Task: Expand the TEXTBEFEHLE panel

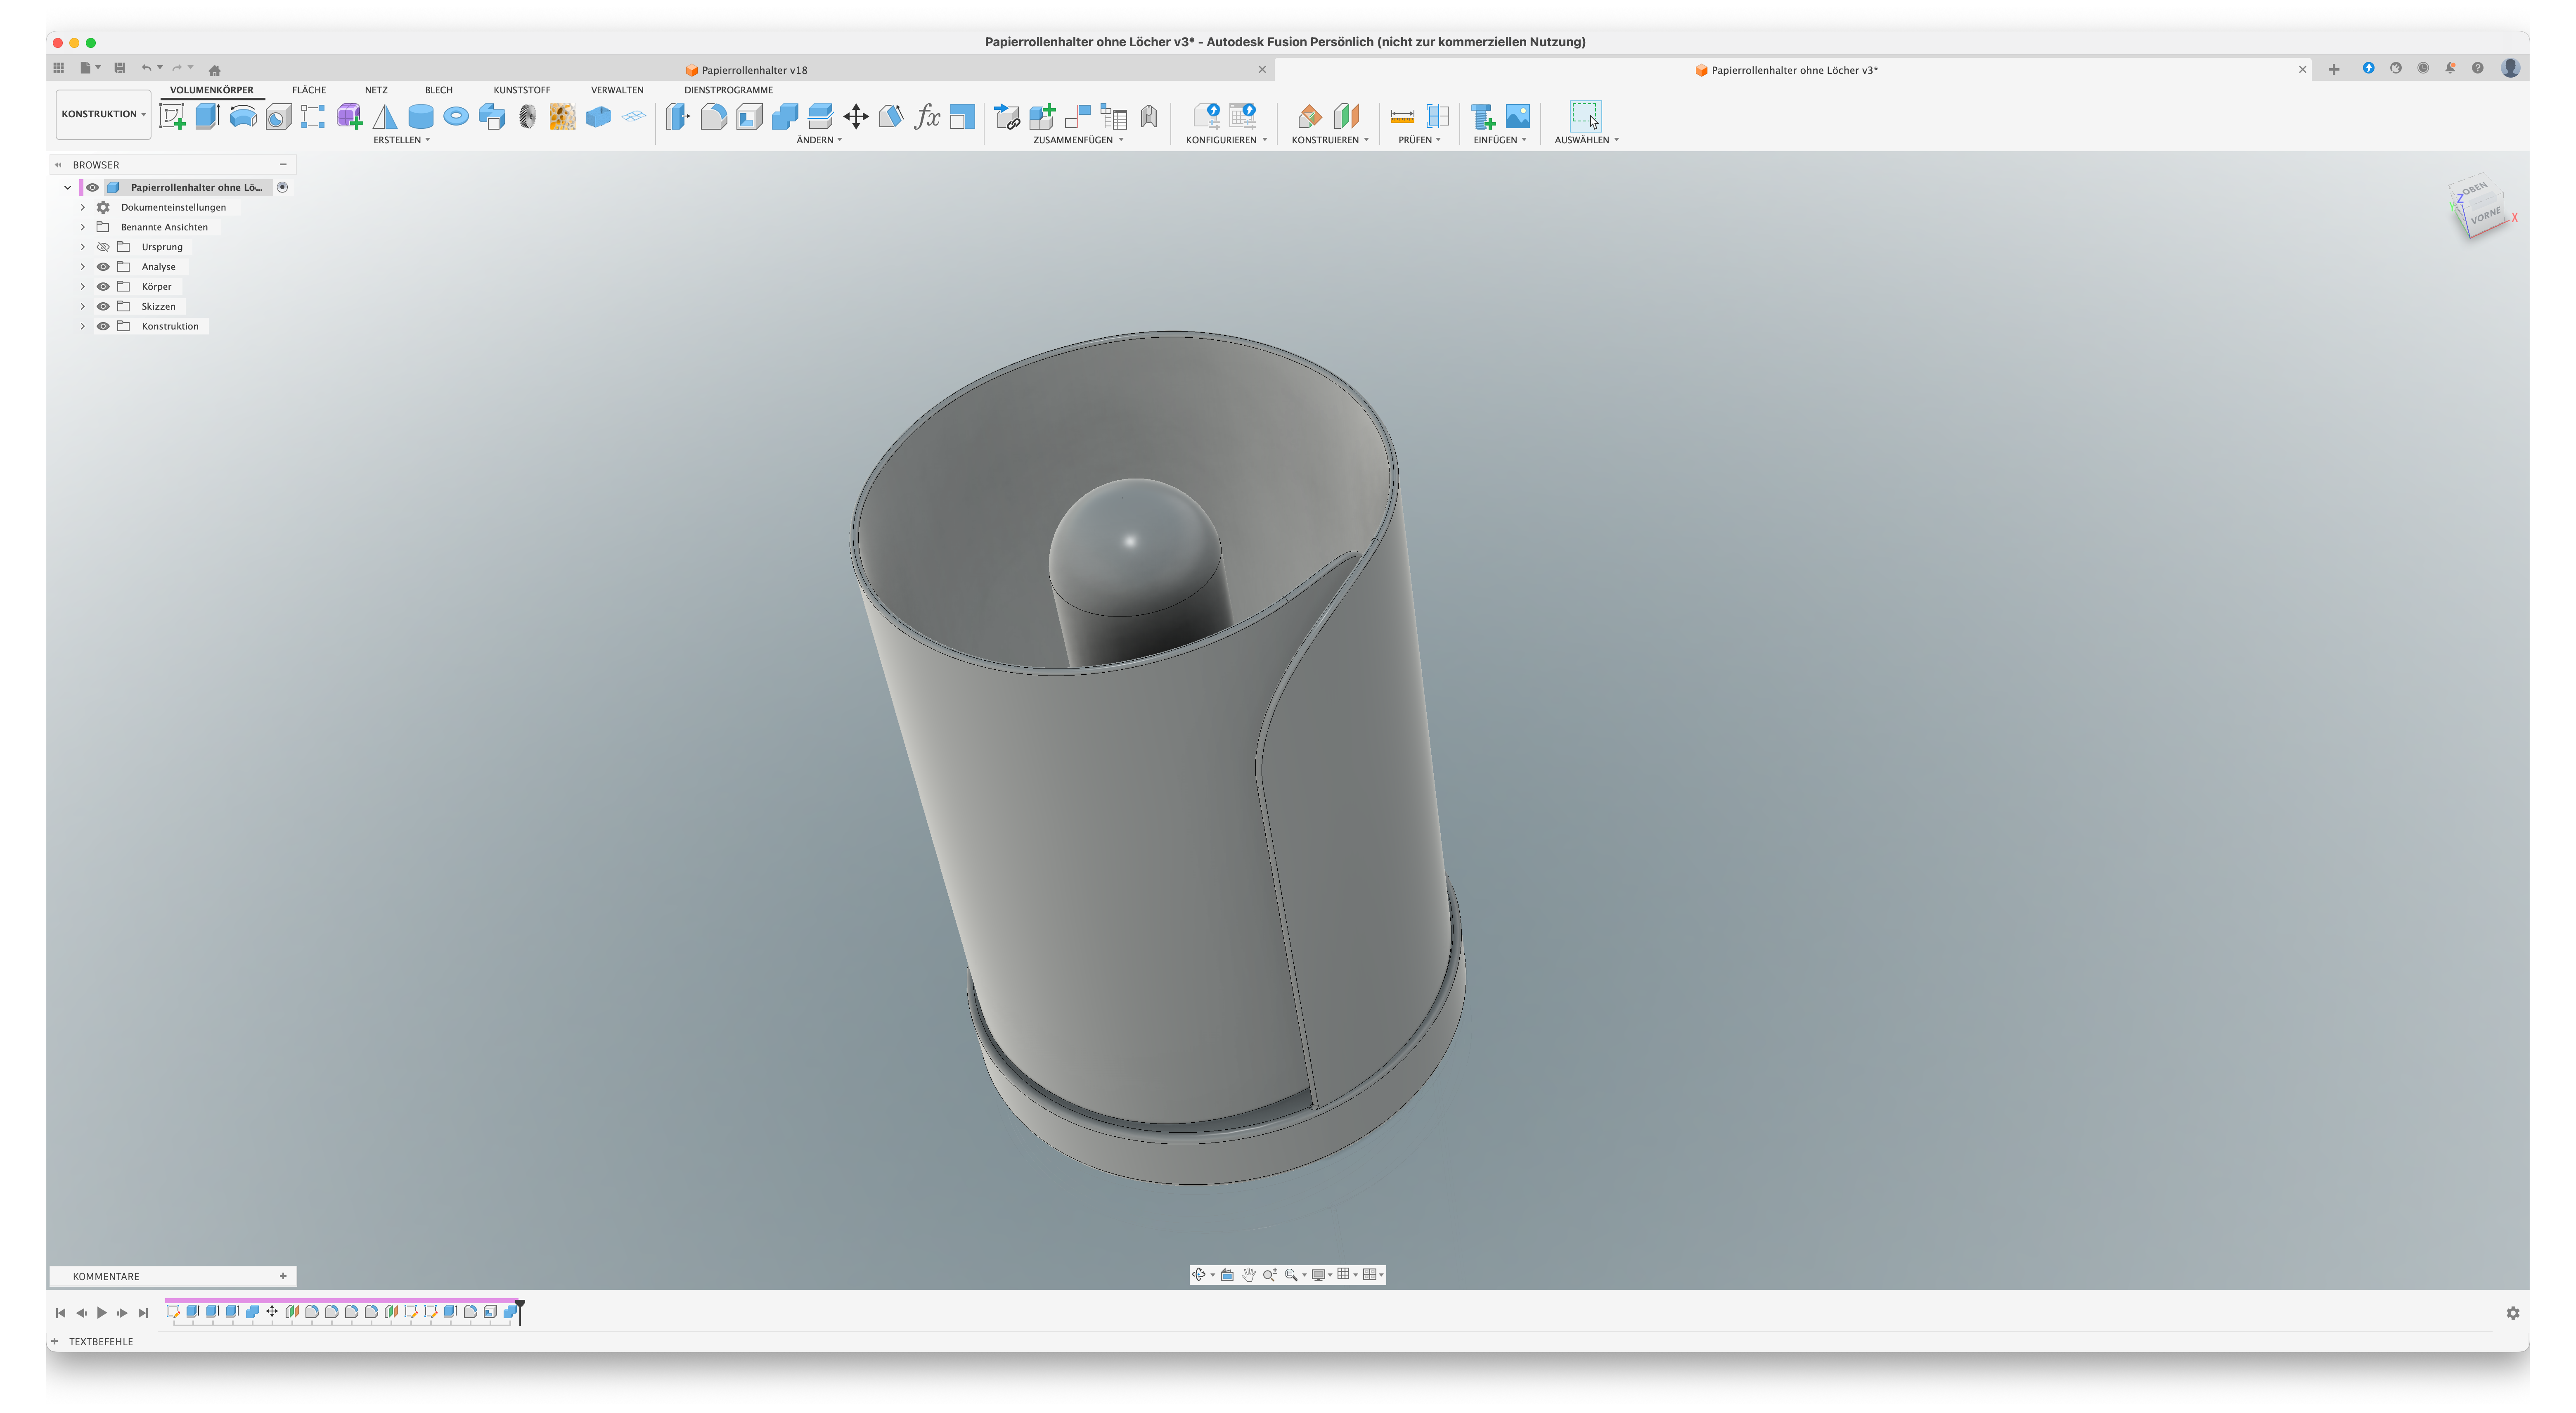Action: pos(55,1342)
